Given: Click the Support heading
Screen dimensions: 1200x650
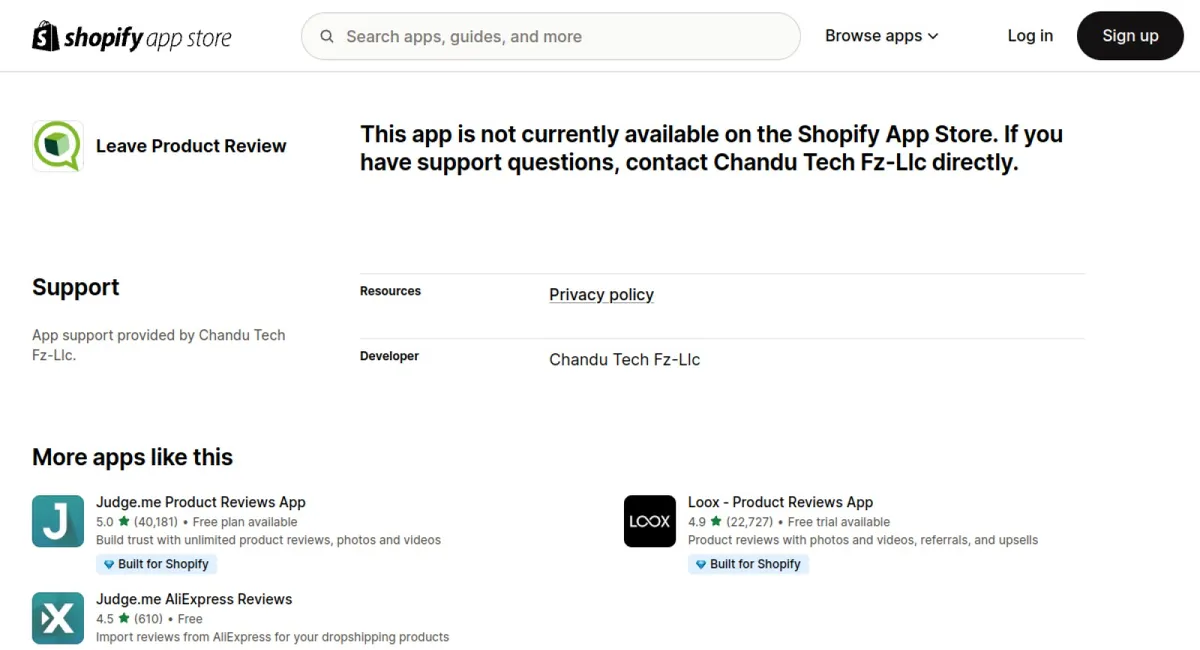Looking at the screenshot, I should point(76,287).
